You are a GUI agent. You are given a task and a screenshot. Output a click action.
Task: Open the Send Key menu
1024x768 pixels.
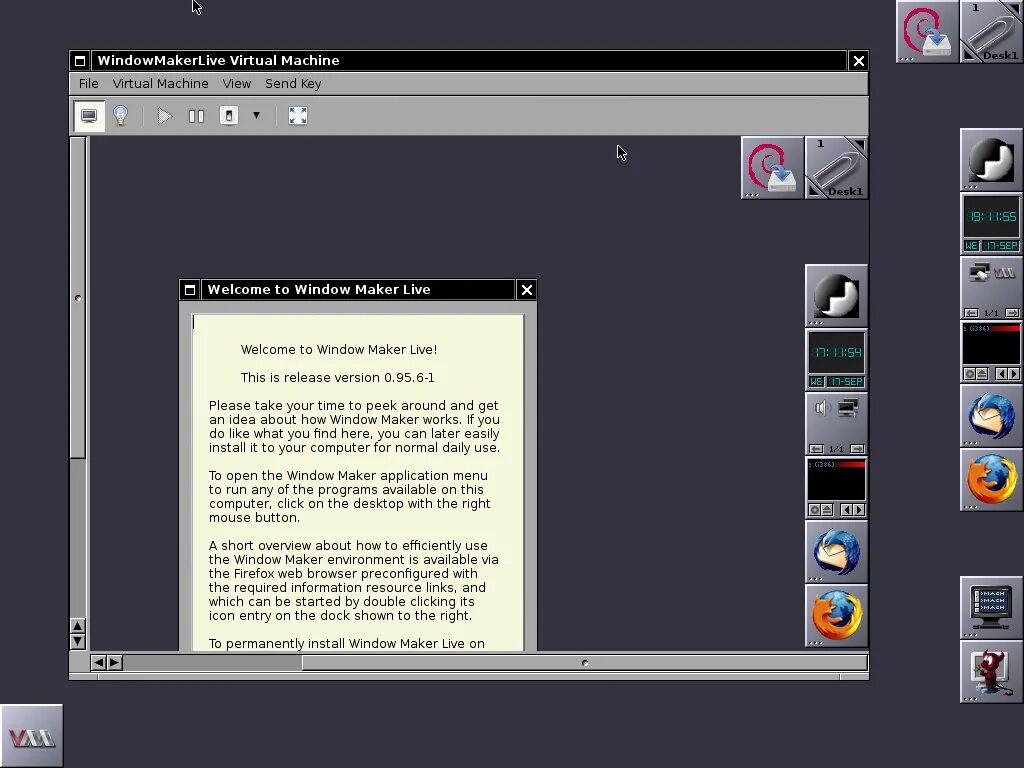coord(293,84)
